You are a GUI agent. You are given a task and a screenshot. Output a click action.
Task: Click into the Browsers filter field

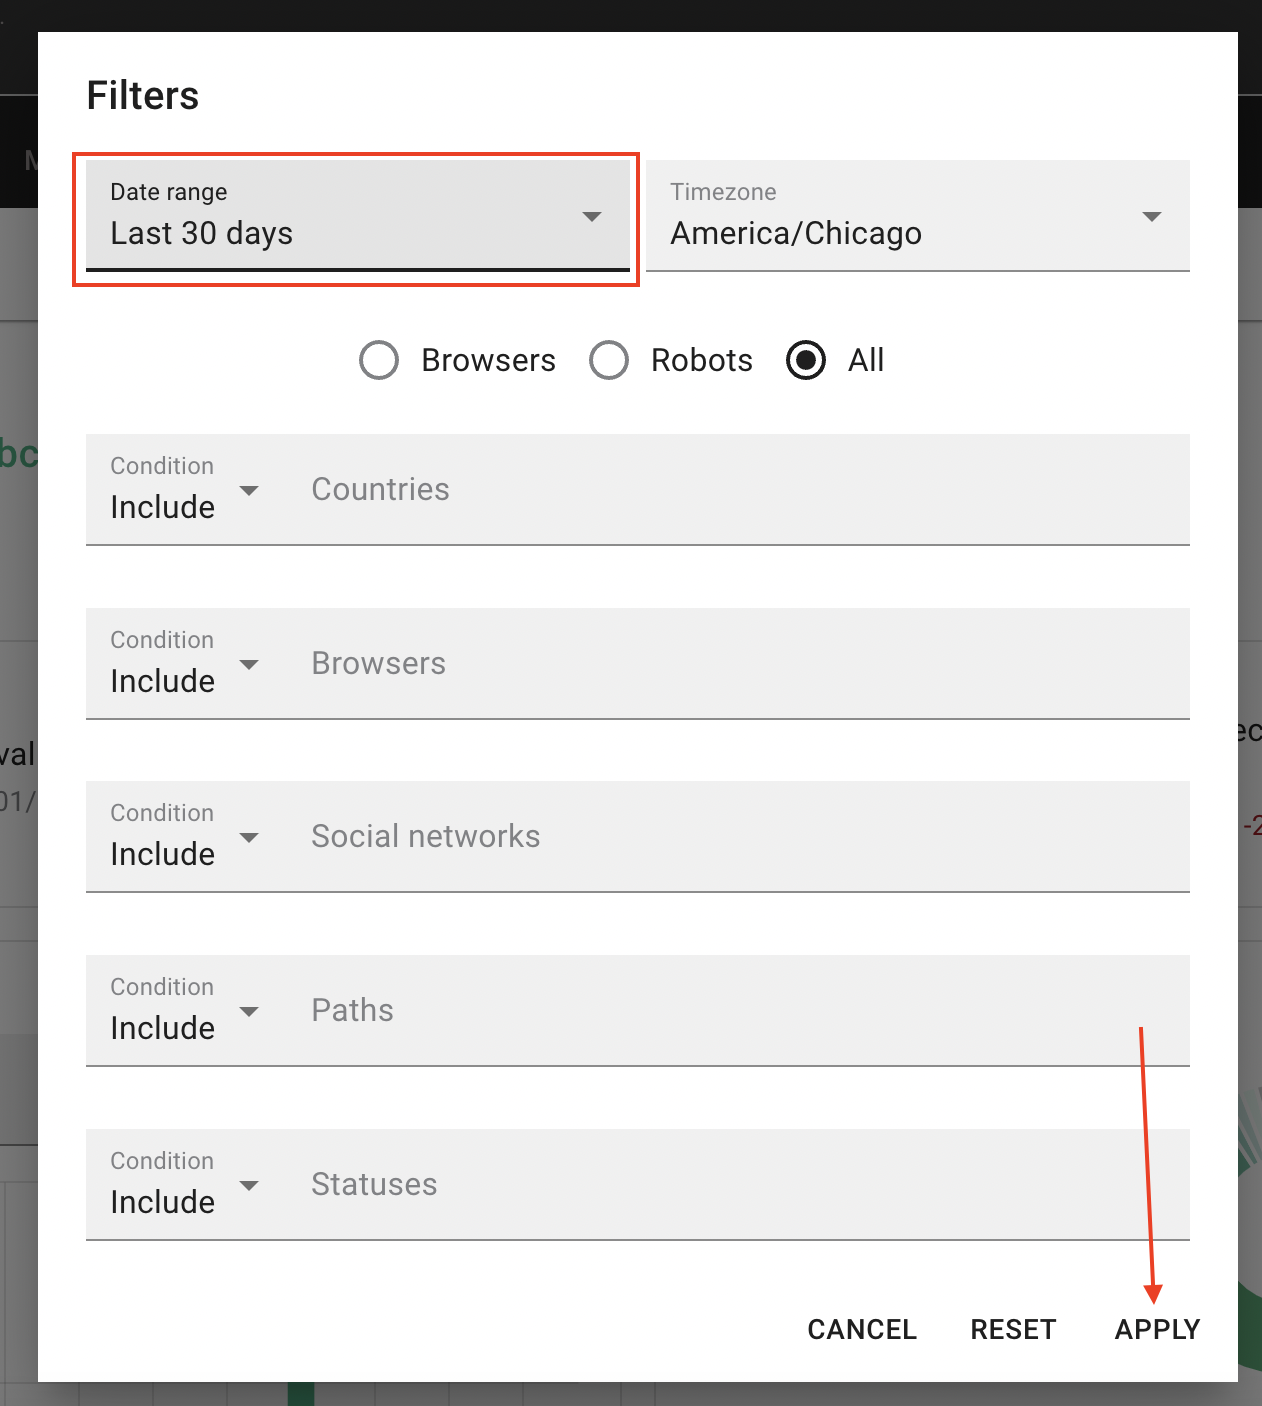pos(740,664)
